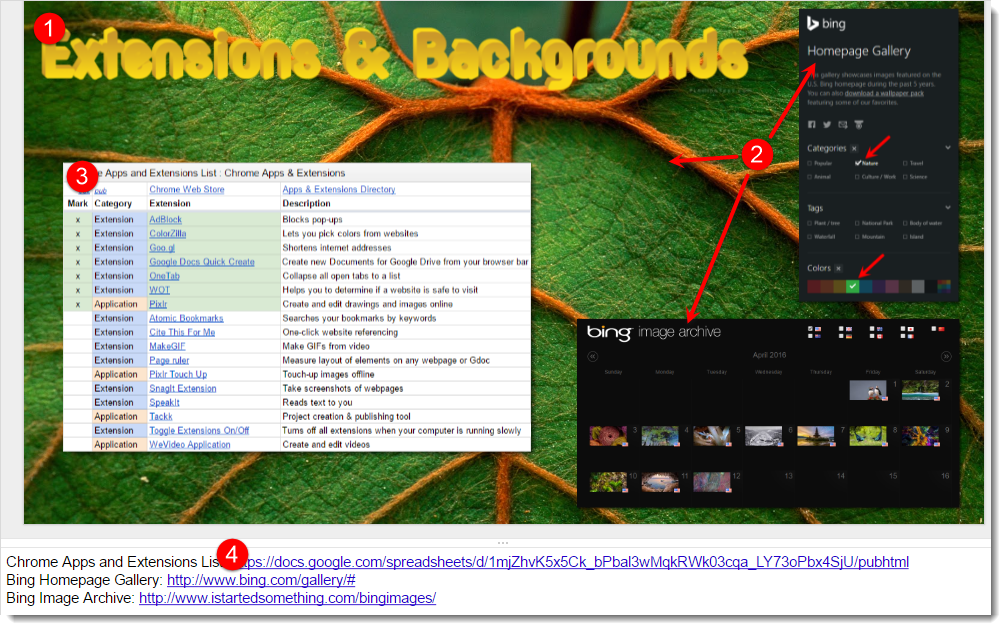Clear Colors filter with its x icon

(x=839, y=268)
